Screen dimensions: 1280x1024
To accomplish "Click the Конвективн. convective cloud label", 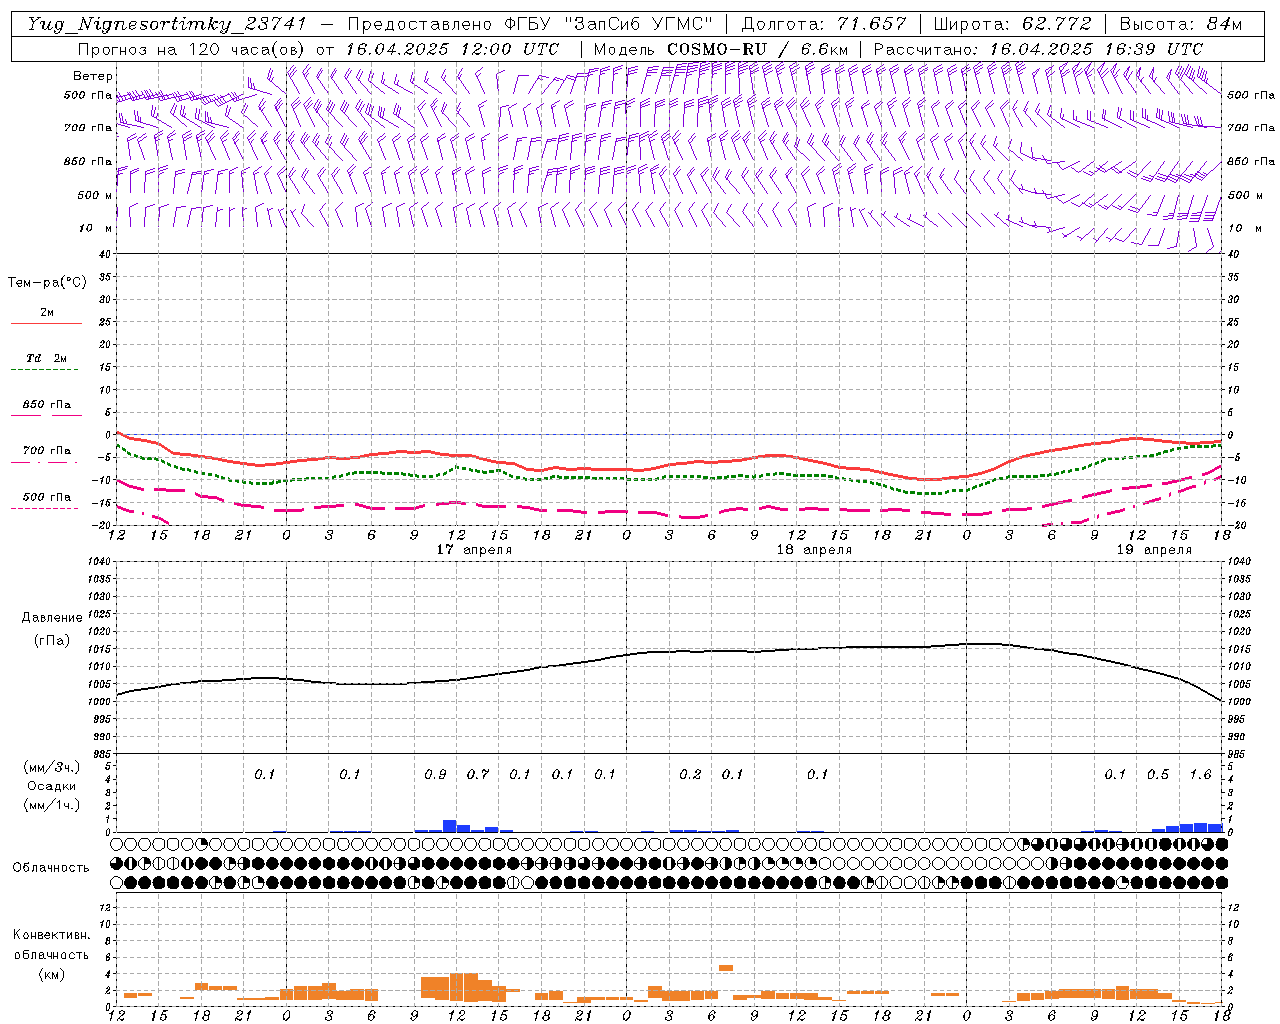I will click(52, 935).
